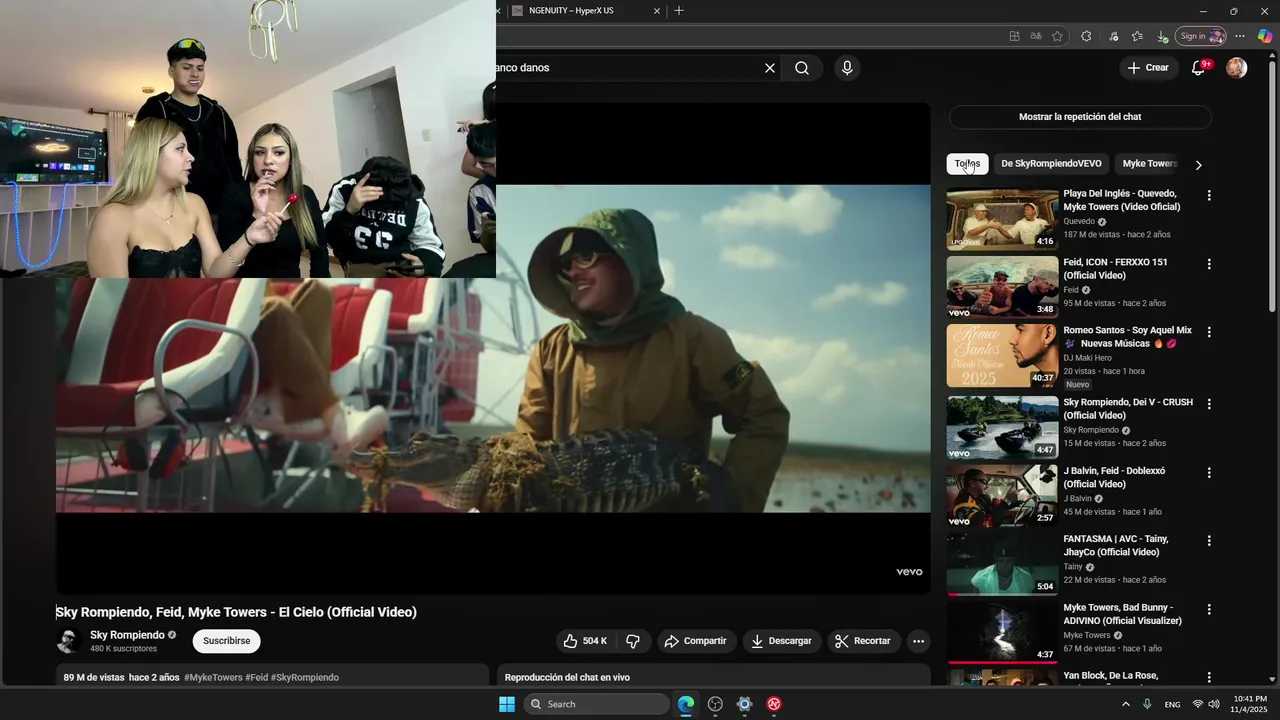
Task: Open Edge downloads icon
Action: (1162, 36)
